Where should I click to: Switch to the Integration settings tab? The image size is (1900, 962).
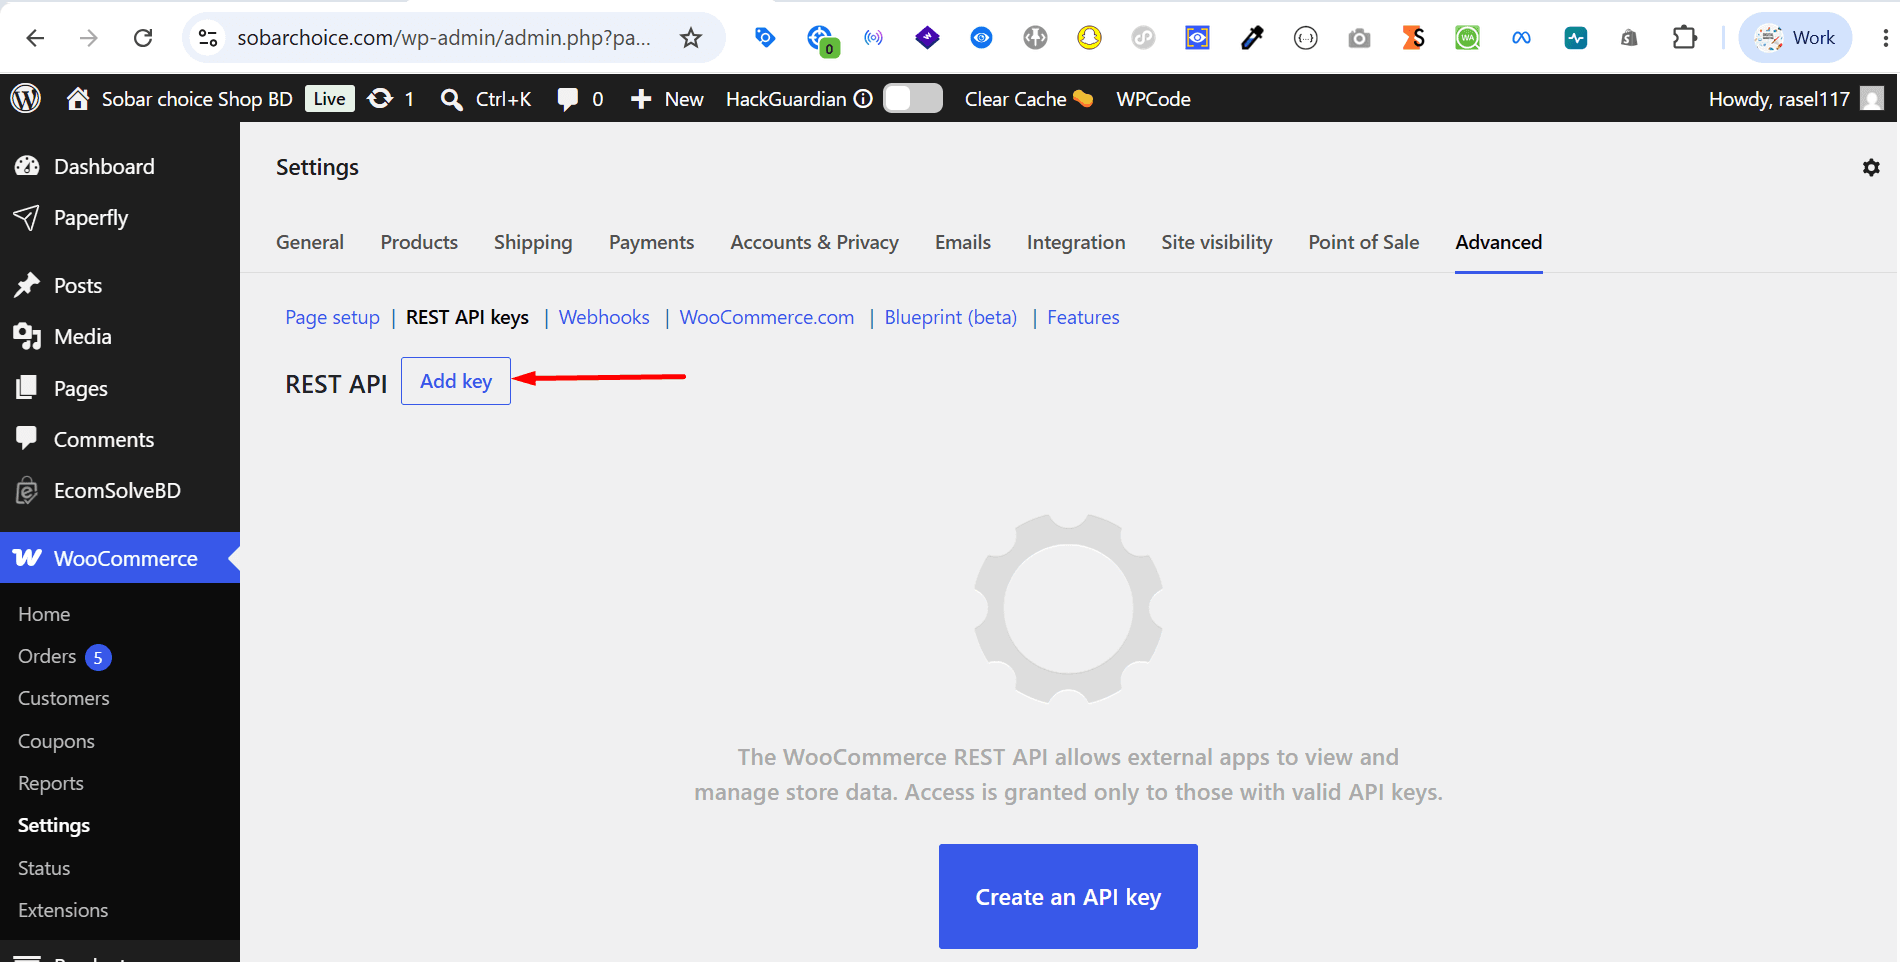[1076, 242]
